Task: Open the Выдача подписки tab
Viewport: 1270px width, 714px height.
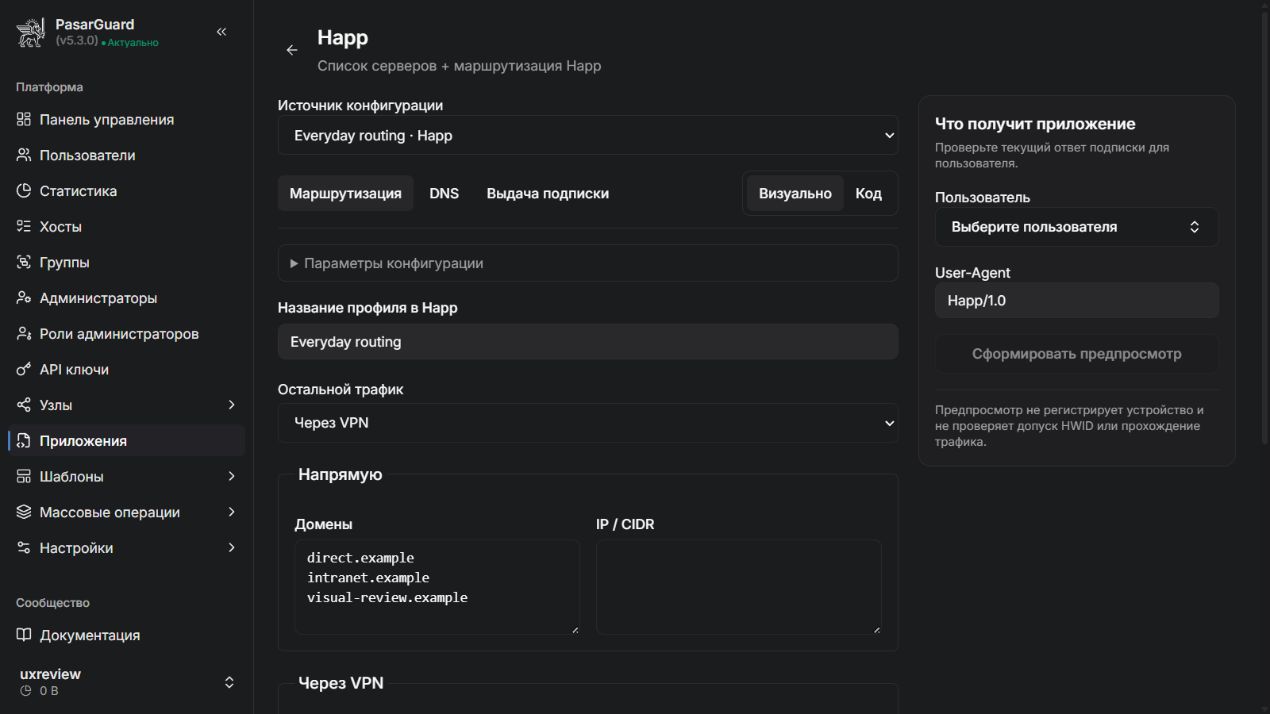Action: pos(548,194)
